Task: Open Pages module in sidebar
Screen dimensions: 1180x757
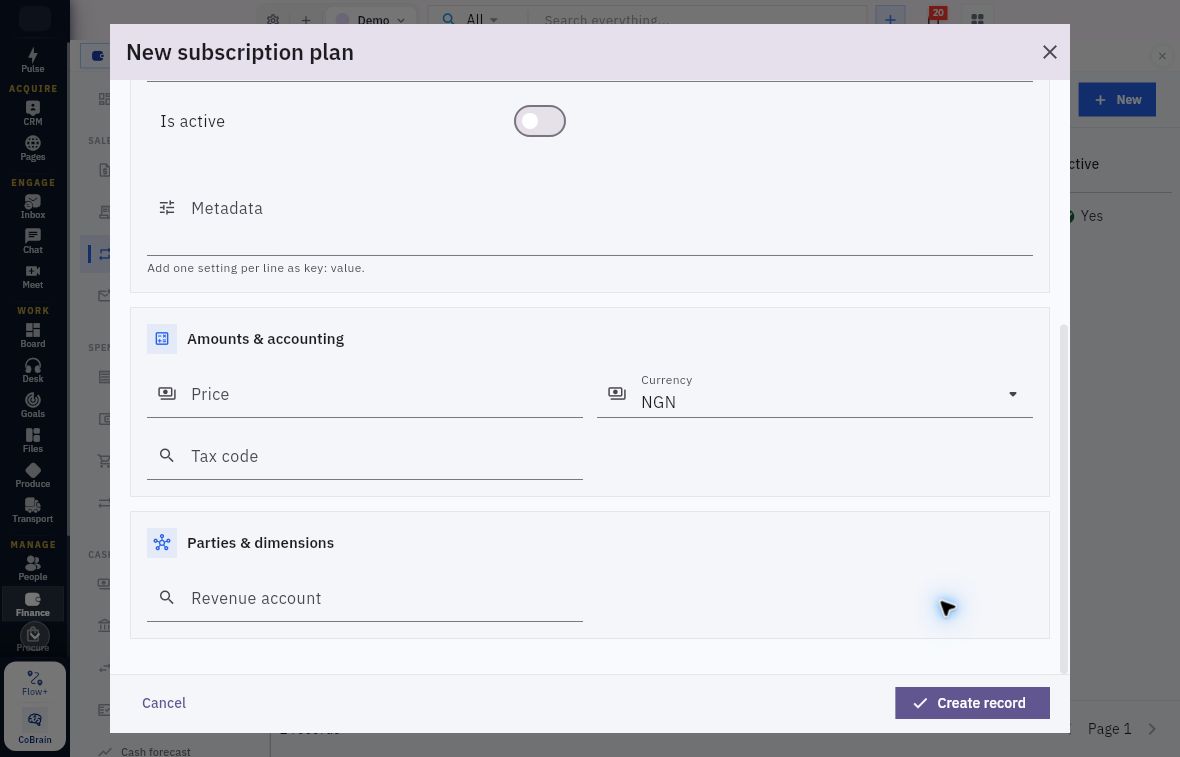Action: 32,148
